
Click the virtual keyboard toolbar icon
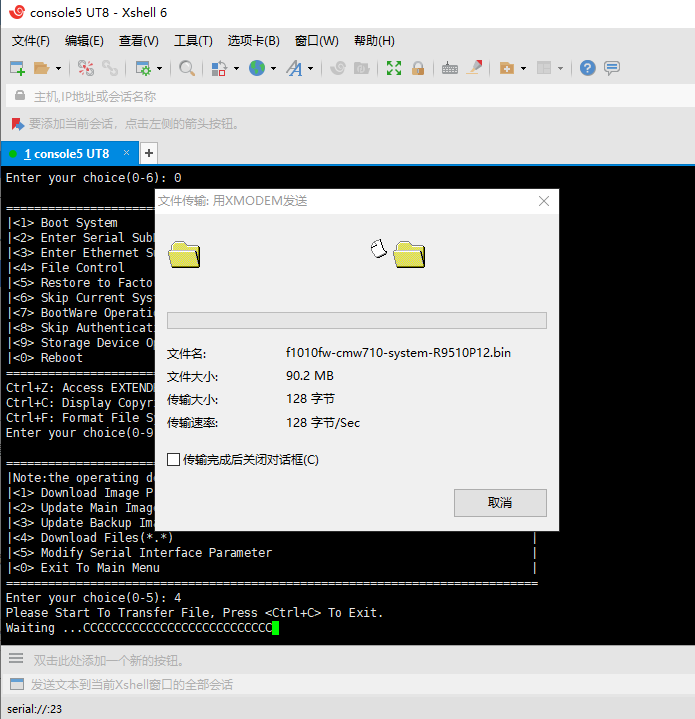450,68
